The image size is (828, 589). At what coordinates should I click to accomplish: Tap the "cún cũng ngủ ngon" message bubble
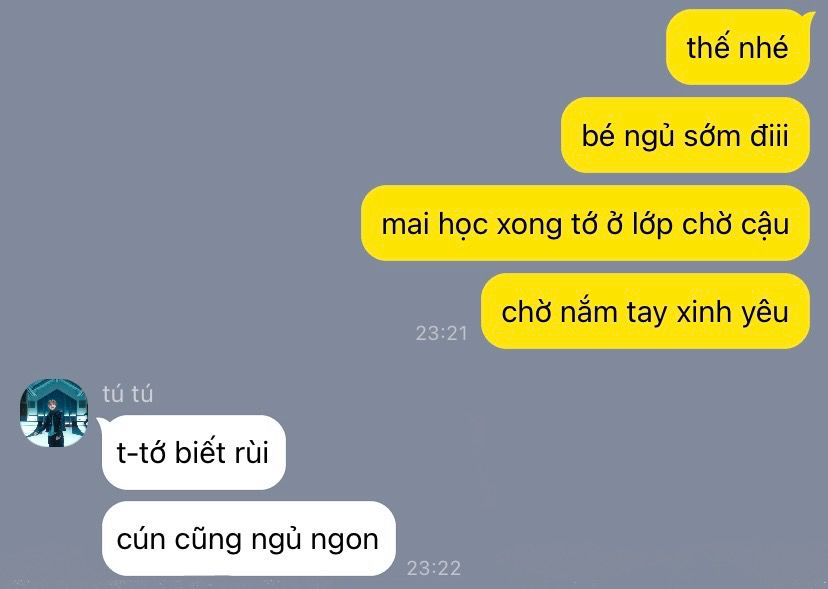pyautogui.click(x=249, y=539)
